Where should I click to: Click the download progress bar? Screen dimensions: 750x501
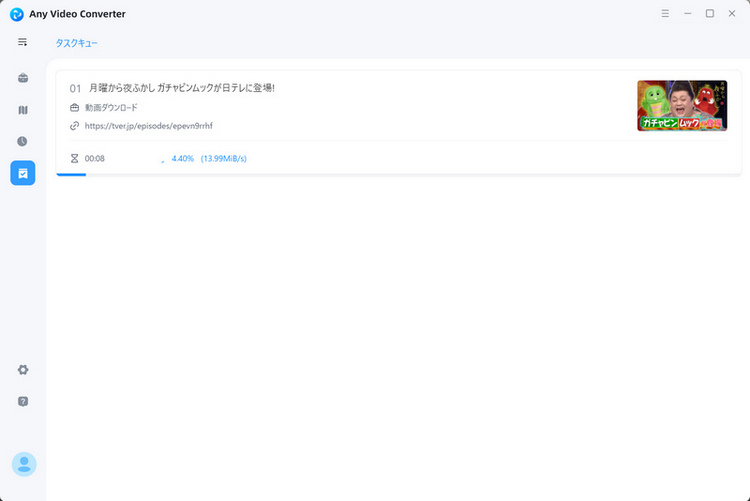[x=398, y=175]
